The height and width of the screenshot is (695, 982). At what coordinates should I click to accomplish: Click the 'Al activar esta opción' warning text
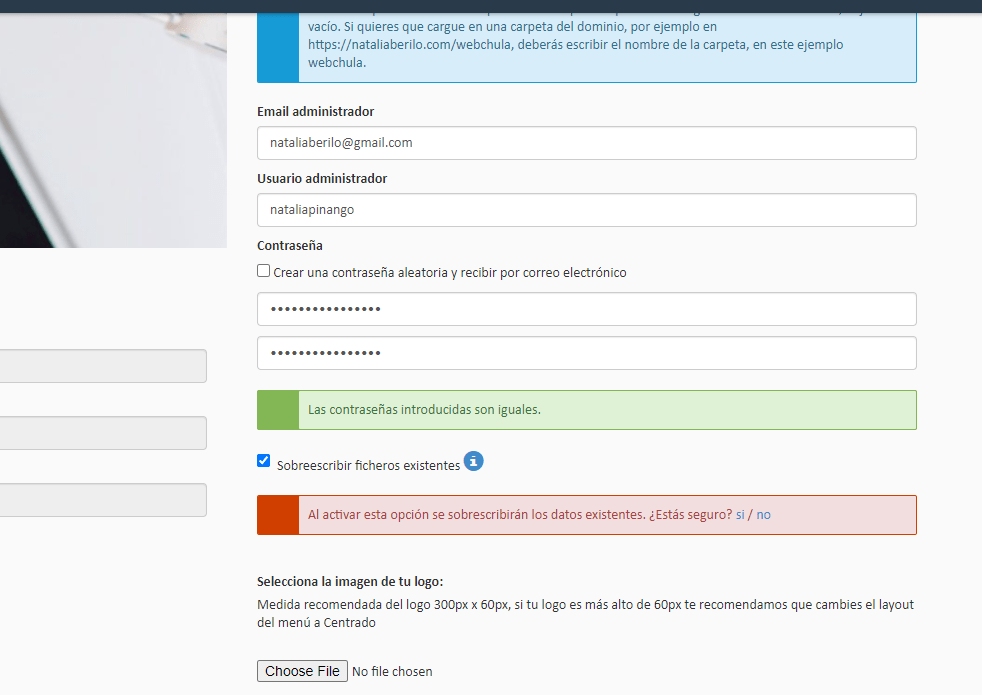520,515
